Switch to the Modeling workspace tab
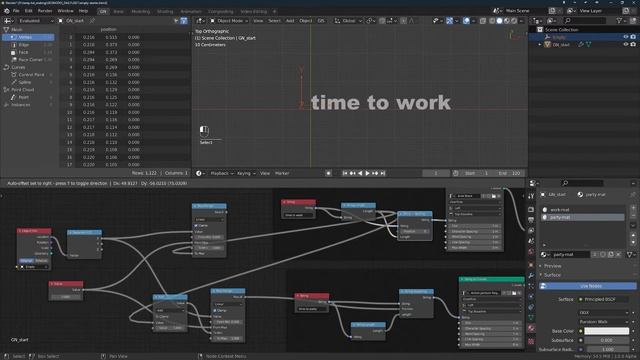This screenshot has height=360, width=640. point(140,11)
